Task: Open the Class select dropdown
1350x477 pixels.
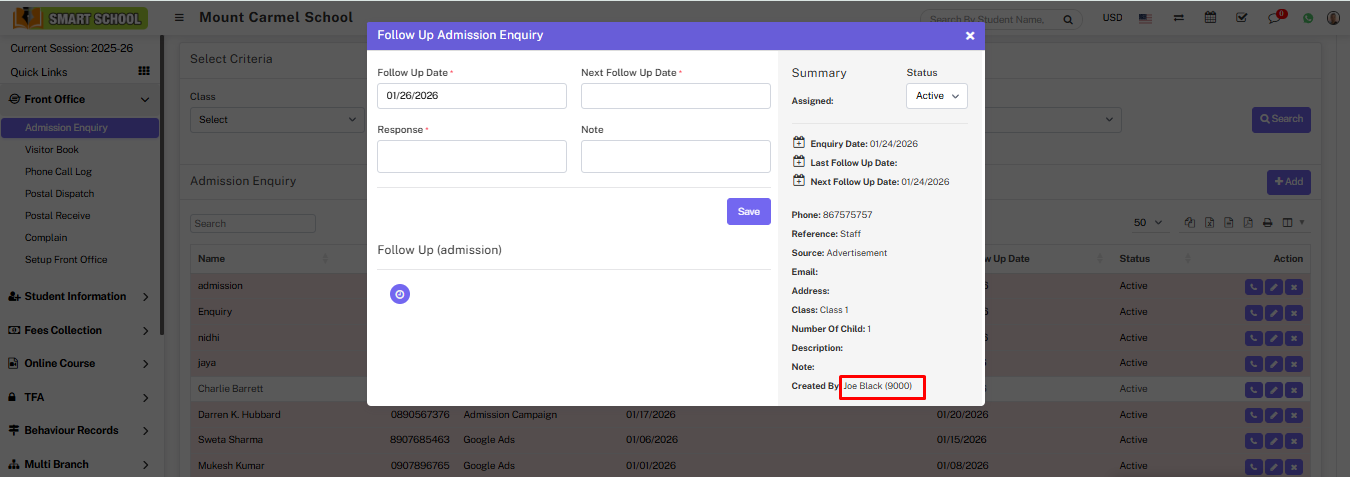Action: [276, 120]
